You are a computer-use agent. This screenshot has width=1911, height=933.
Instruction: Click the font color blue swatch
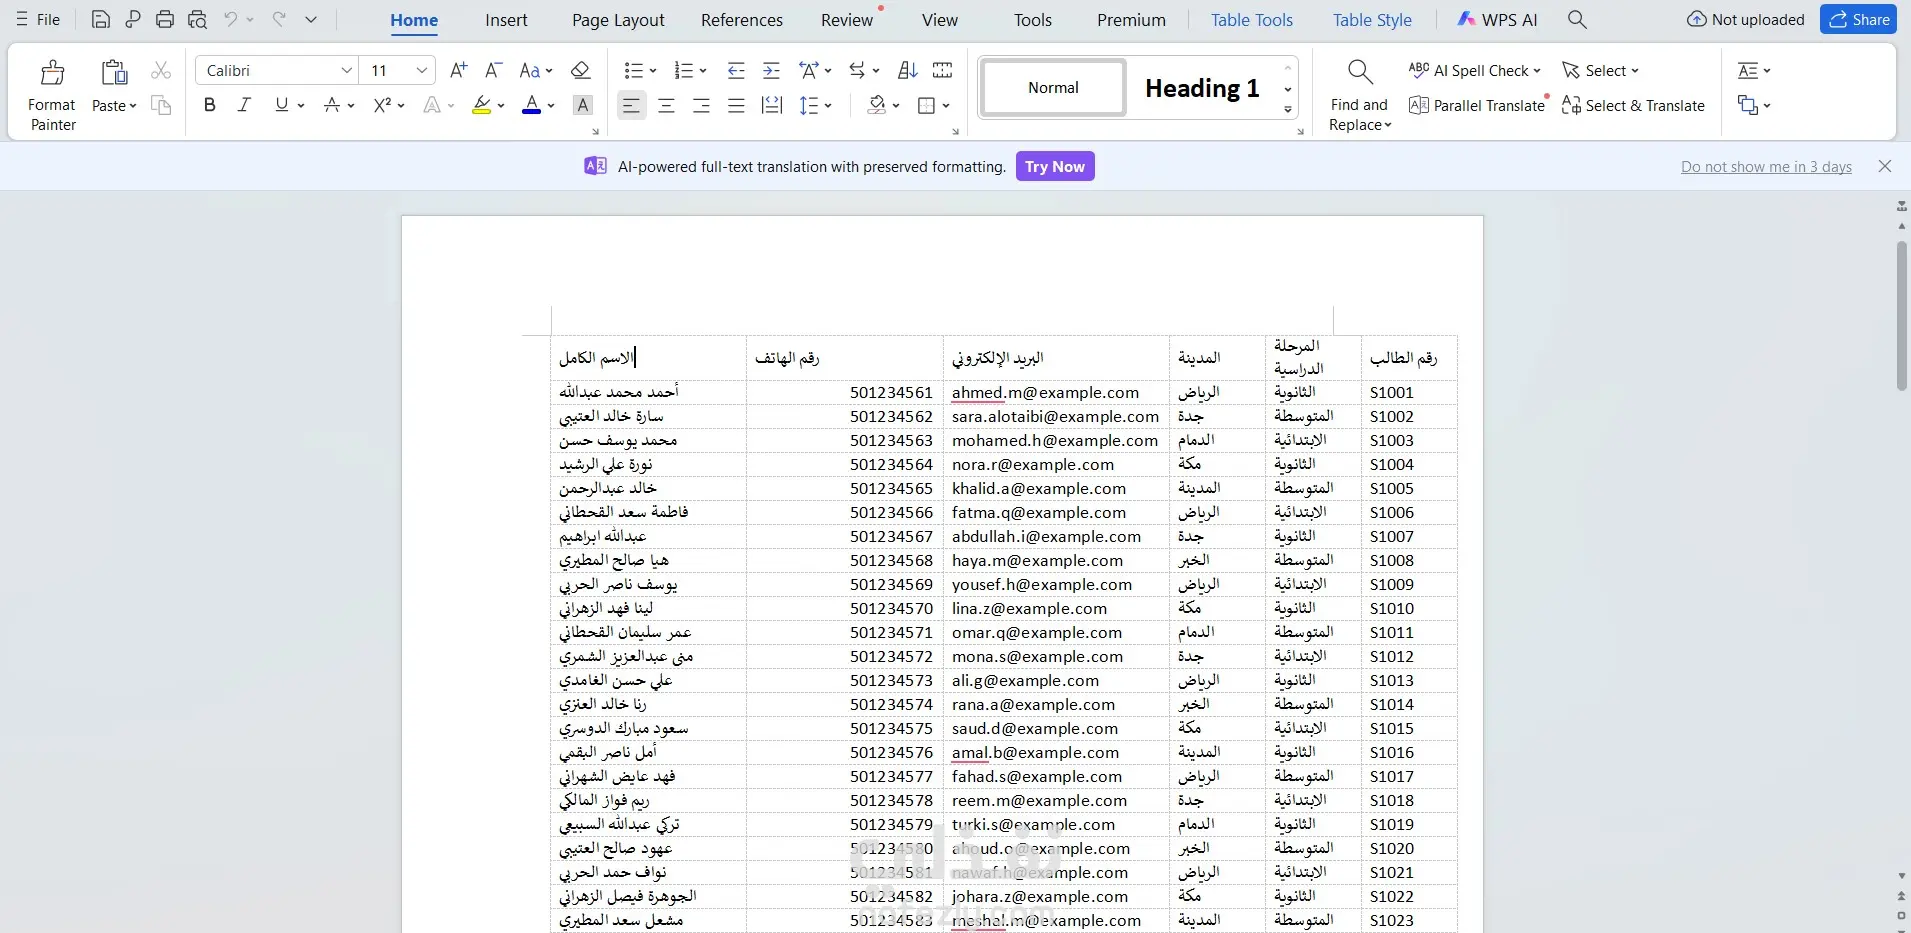click(532, 105)
